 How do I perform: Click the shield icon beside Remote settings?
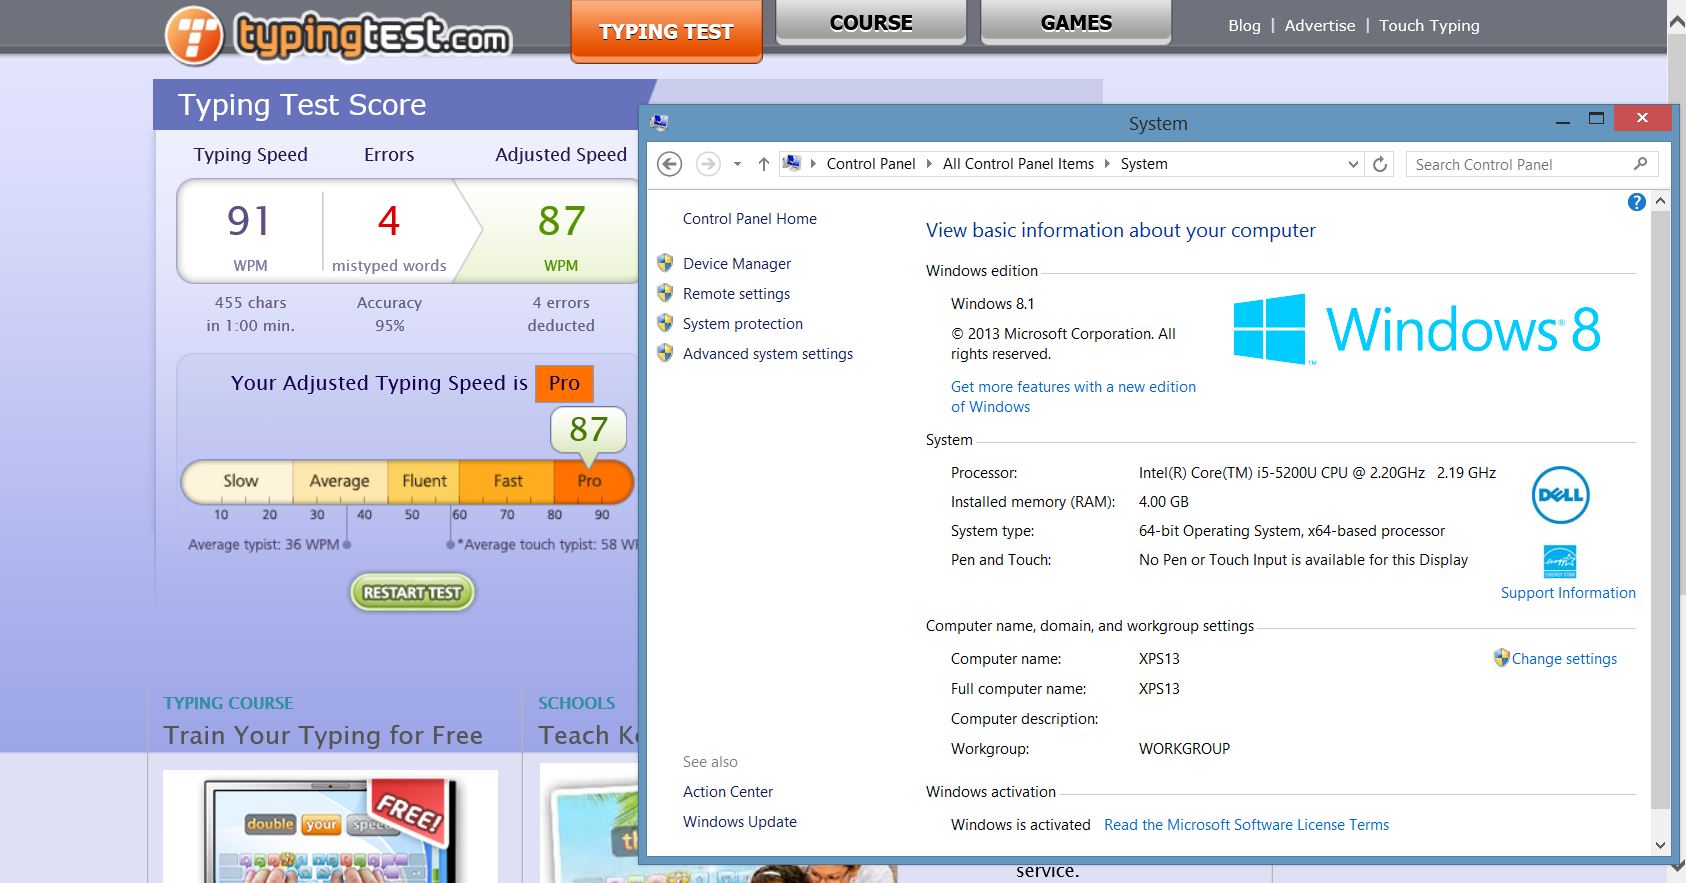pos(665,293)
